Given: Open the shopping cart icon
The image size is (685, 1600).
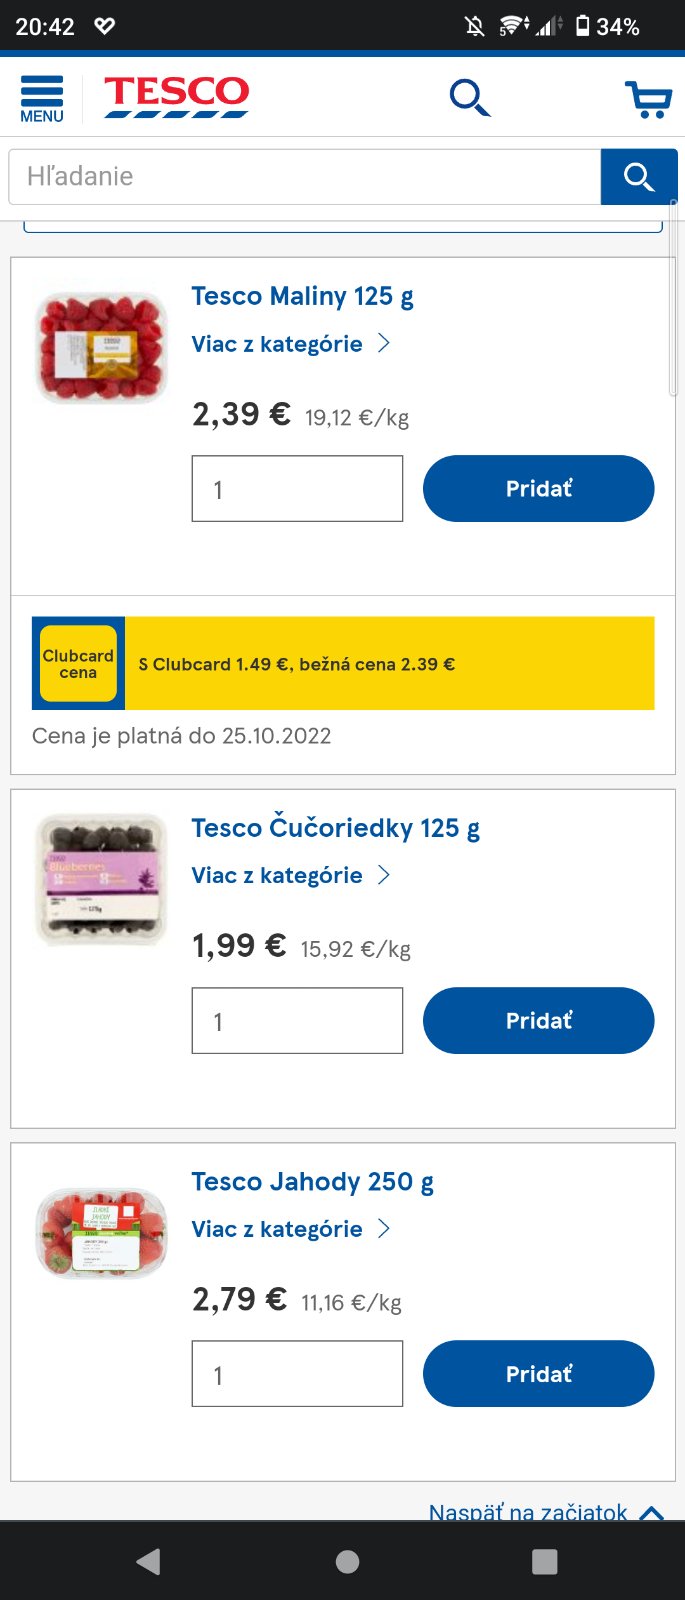Looking at the screenshot, I should pos(648,99).
